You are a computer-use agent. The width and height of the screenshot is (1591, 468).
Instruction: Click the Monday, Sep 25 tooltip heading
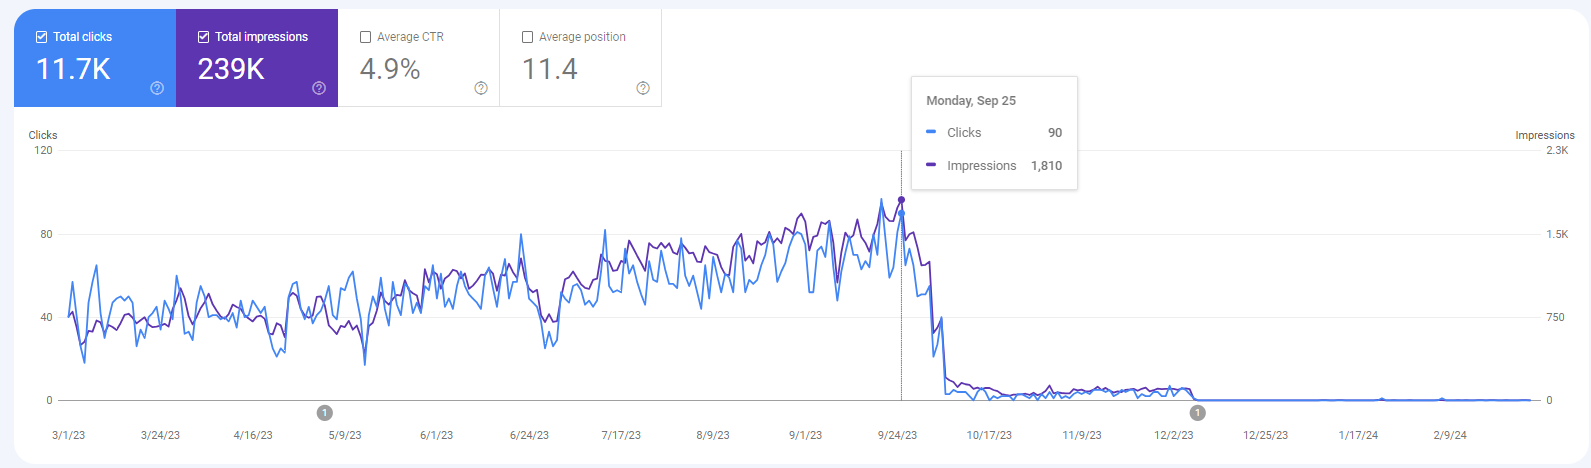[x=971, y=101]
